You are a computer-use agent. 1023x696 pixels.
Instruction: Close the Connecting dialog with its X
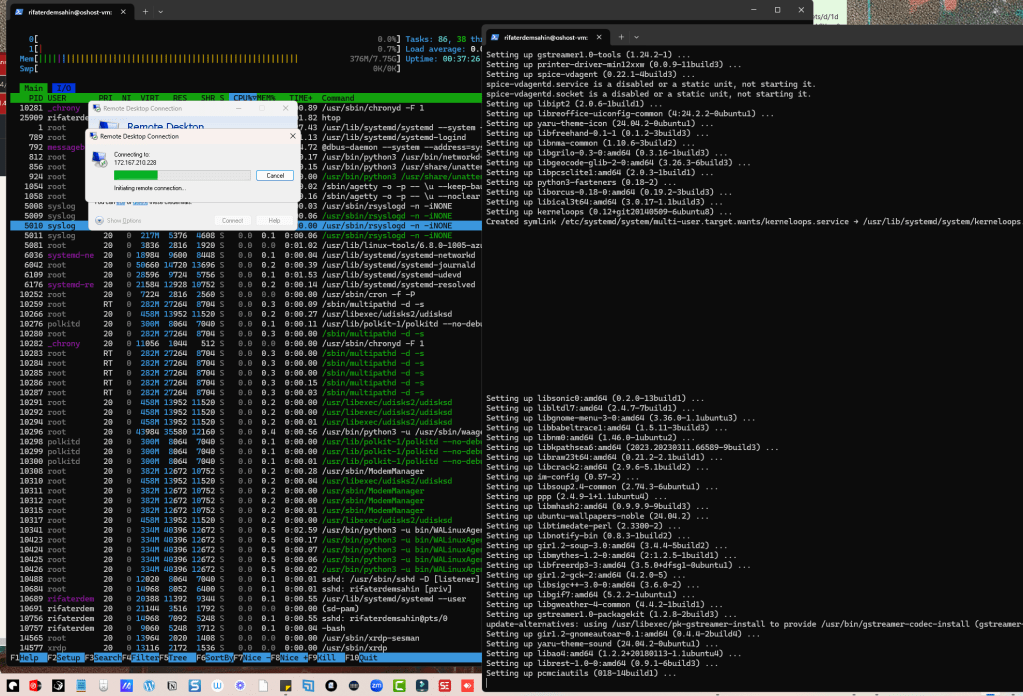tap(292, 136)
